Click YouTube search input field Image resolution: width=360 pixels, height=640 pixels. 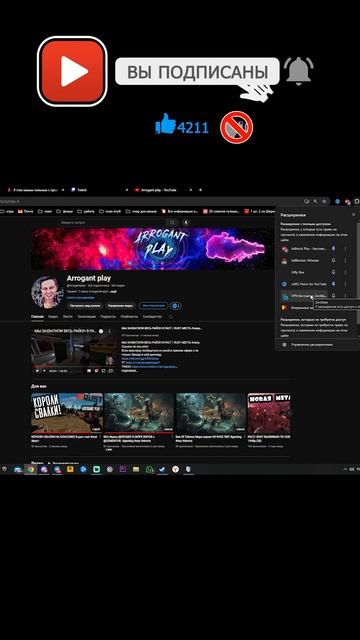click(x=112, y=222)
